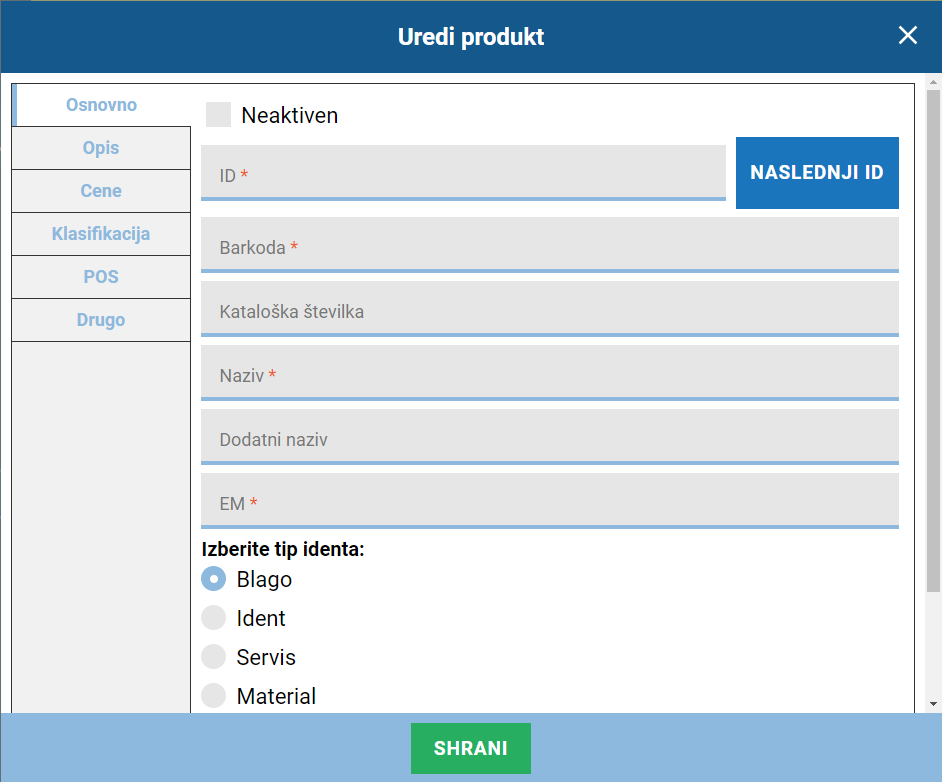942x782 pixels.
Task: Switch to the Osnovno tab
Action: pos(101,105)
